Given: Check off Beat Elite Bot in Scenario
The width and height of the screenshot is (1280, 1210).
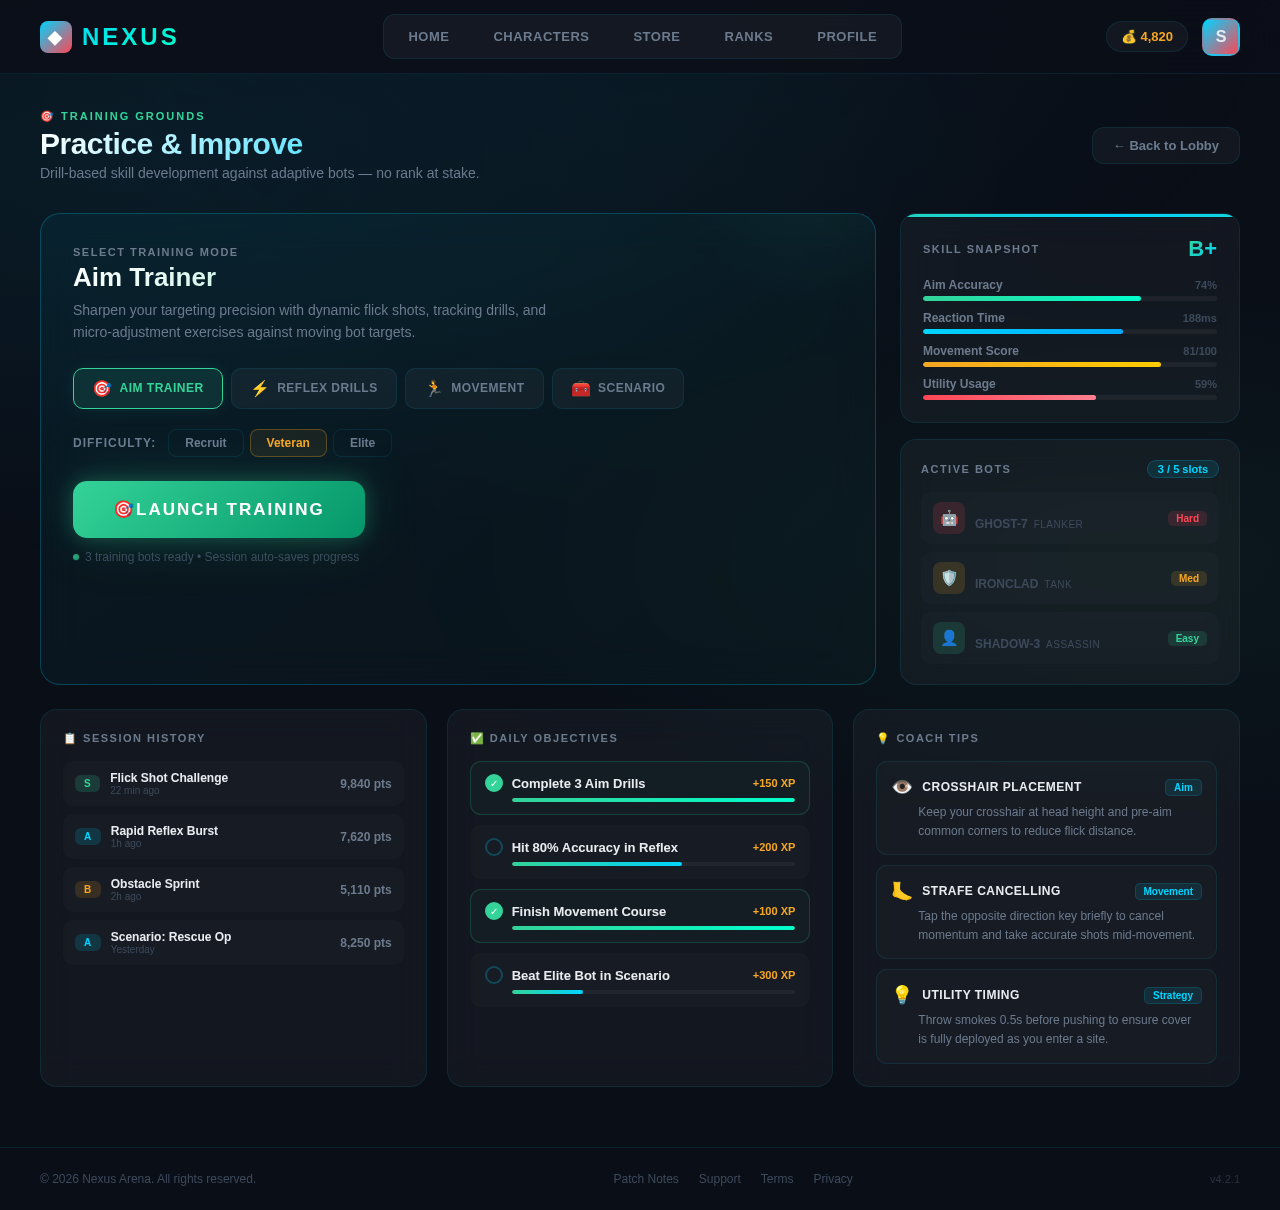Looking at the screenshot, I should click(x=494, y=975).
